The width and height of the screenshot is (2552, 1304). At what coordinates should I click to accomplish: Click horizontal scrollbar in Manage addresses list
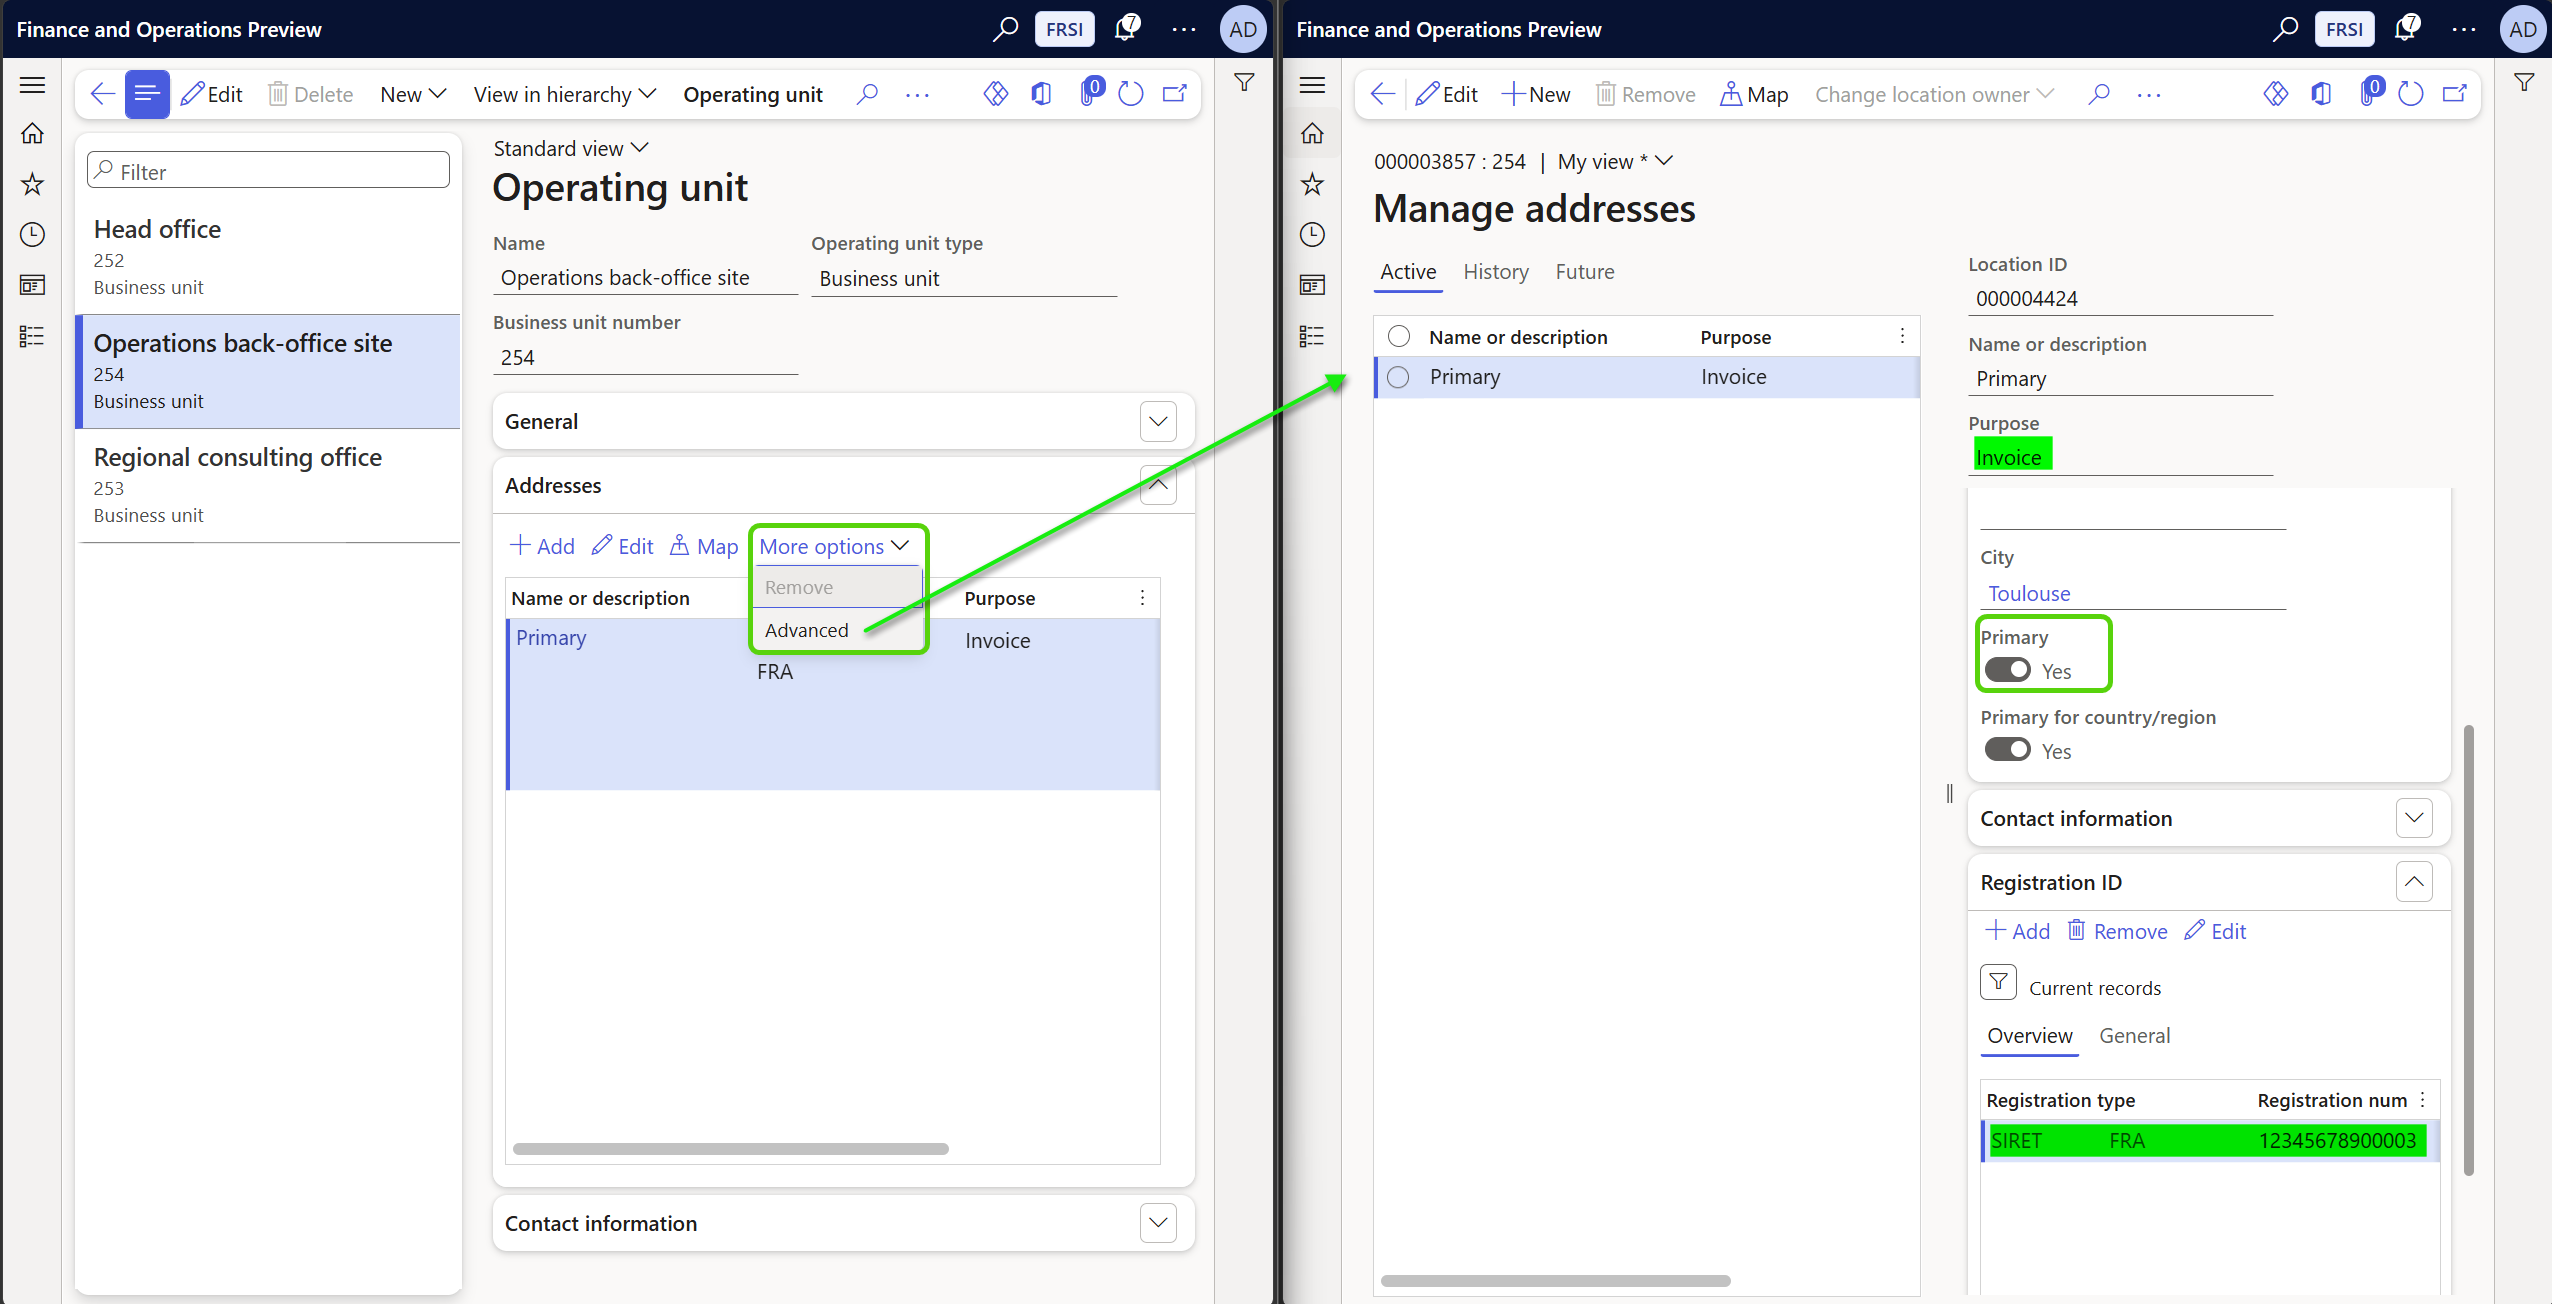(1555, 1281)
